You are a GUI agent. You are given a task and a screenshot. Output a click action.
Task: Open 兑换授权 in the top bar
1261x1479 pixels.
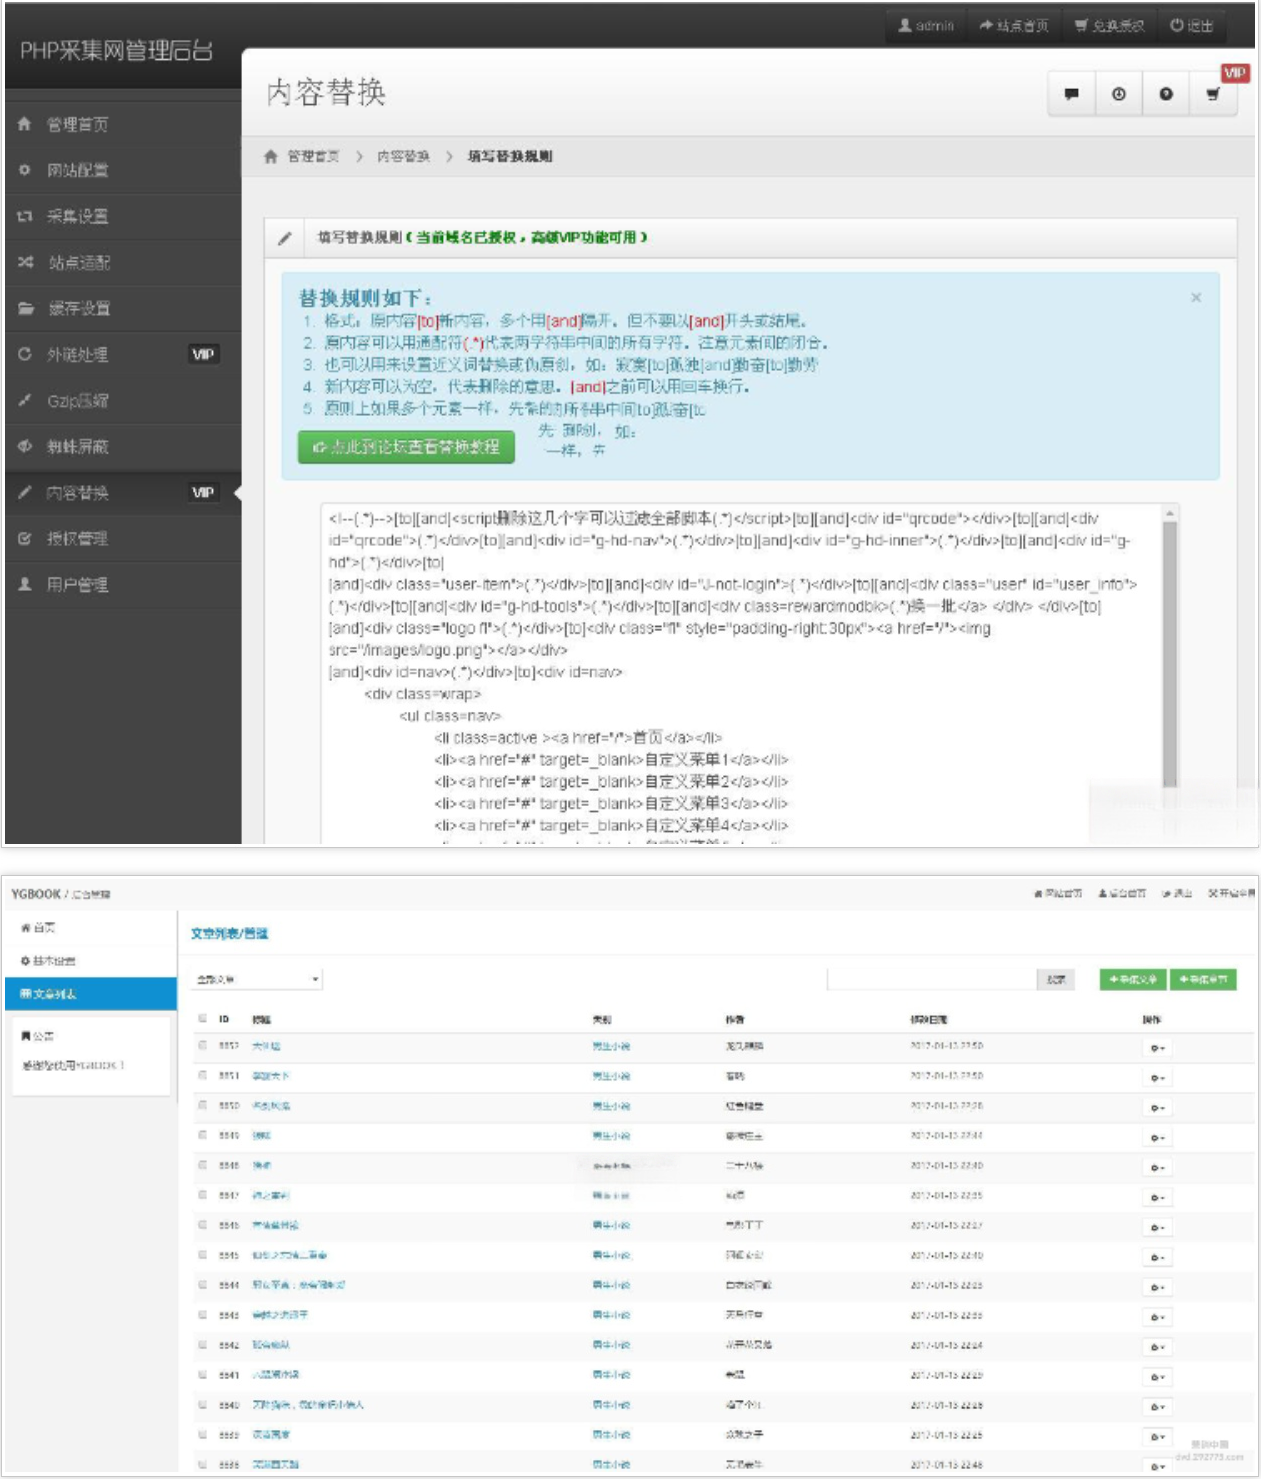(1109, 26)
